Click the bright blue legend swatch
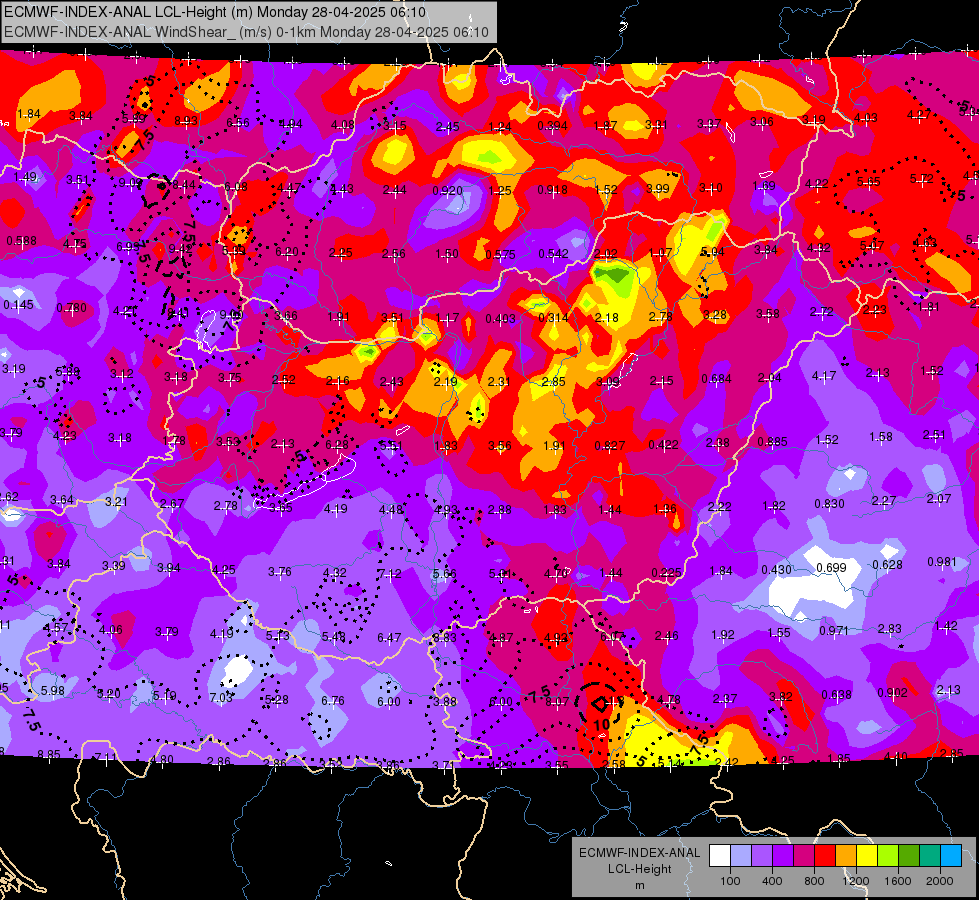This screenshot has height=900, width=979. pyautogui.click(x=951, y=856)
